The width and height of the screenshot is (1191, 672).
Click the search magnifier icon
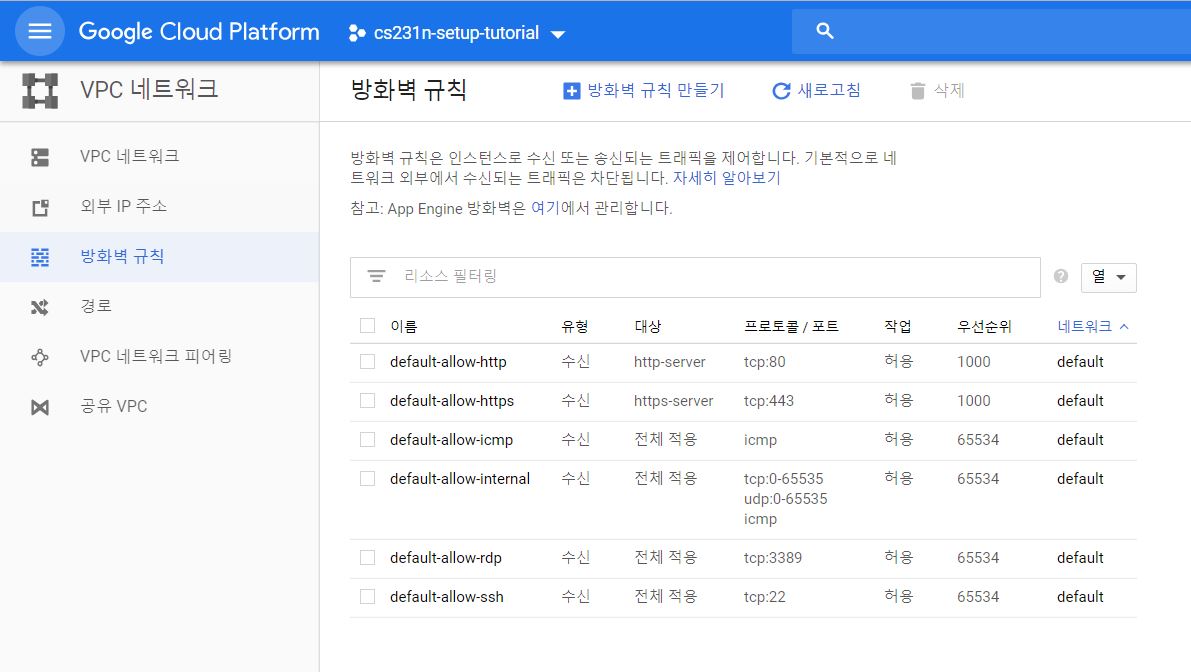(x=825, y=32)
